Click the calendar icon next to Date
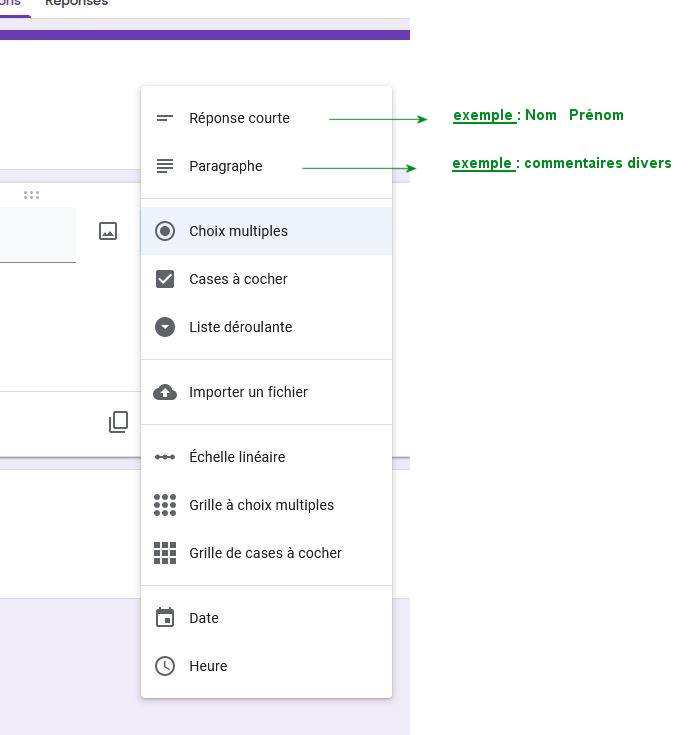 click(165, 617)
